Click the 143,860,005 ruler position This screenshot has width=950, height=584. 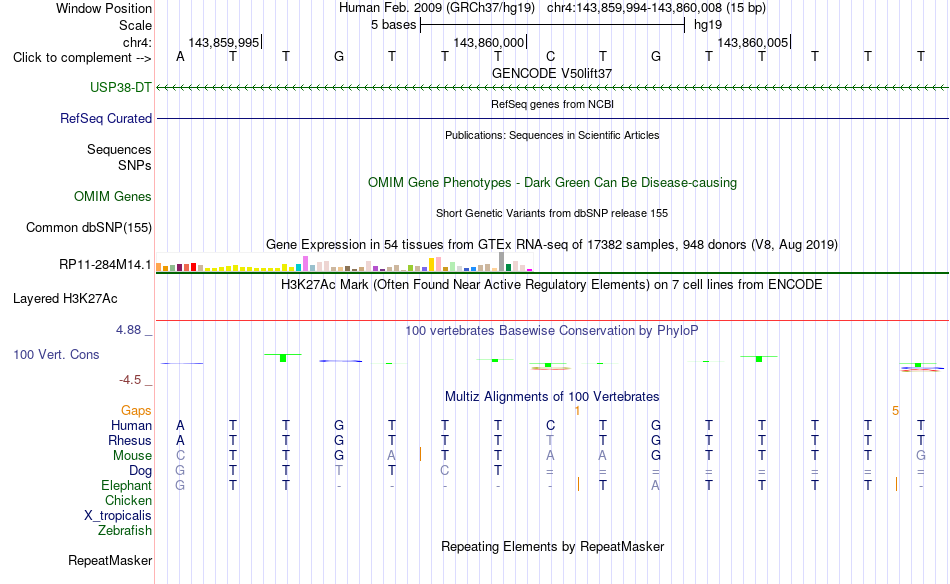pyautogui.click(x=752, y=42)
